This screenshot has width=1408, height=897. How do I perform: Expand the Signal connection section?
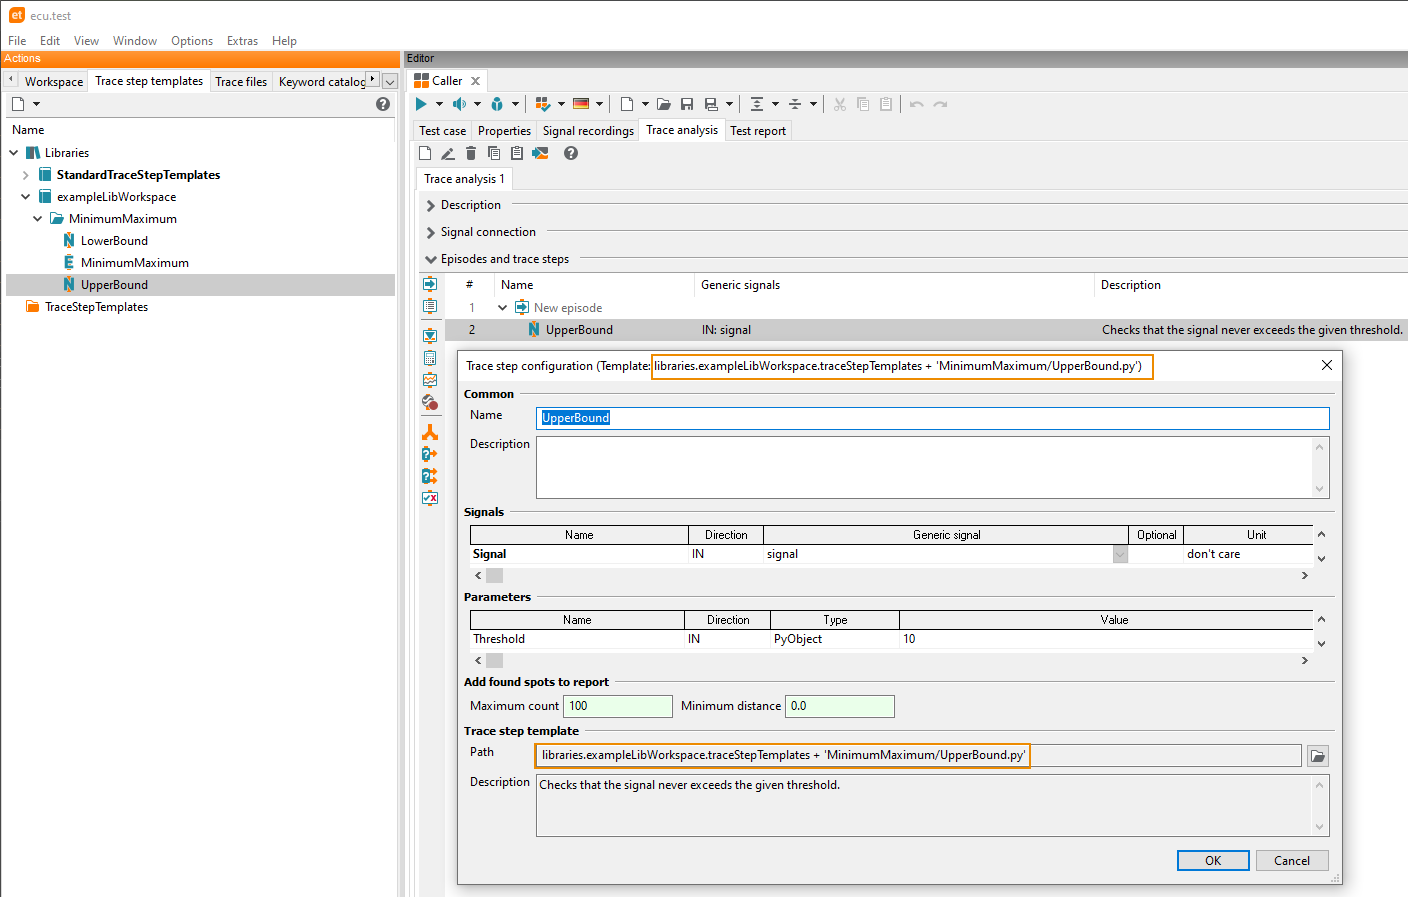coord(431,233)
